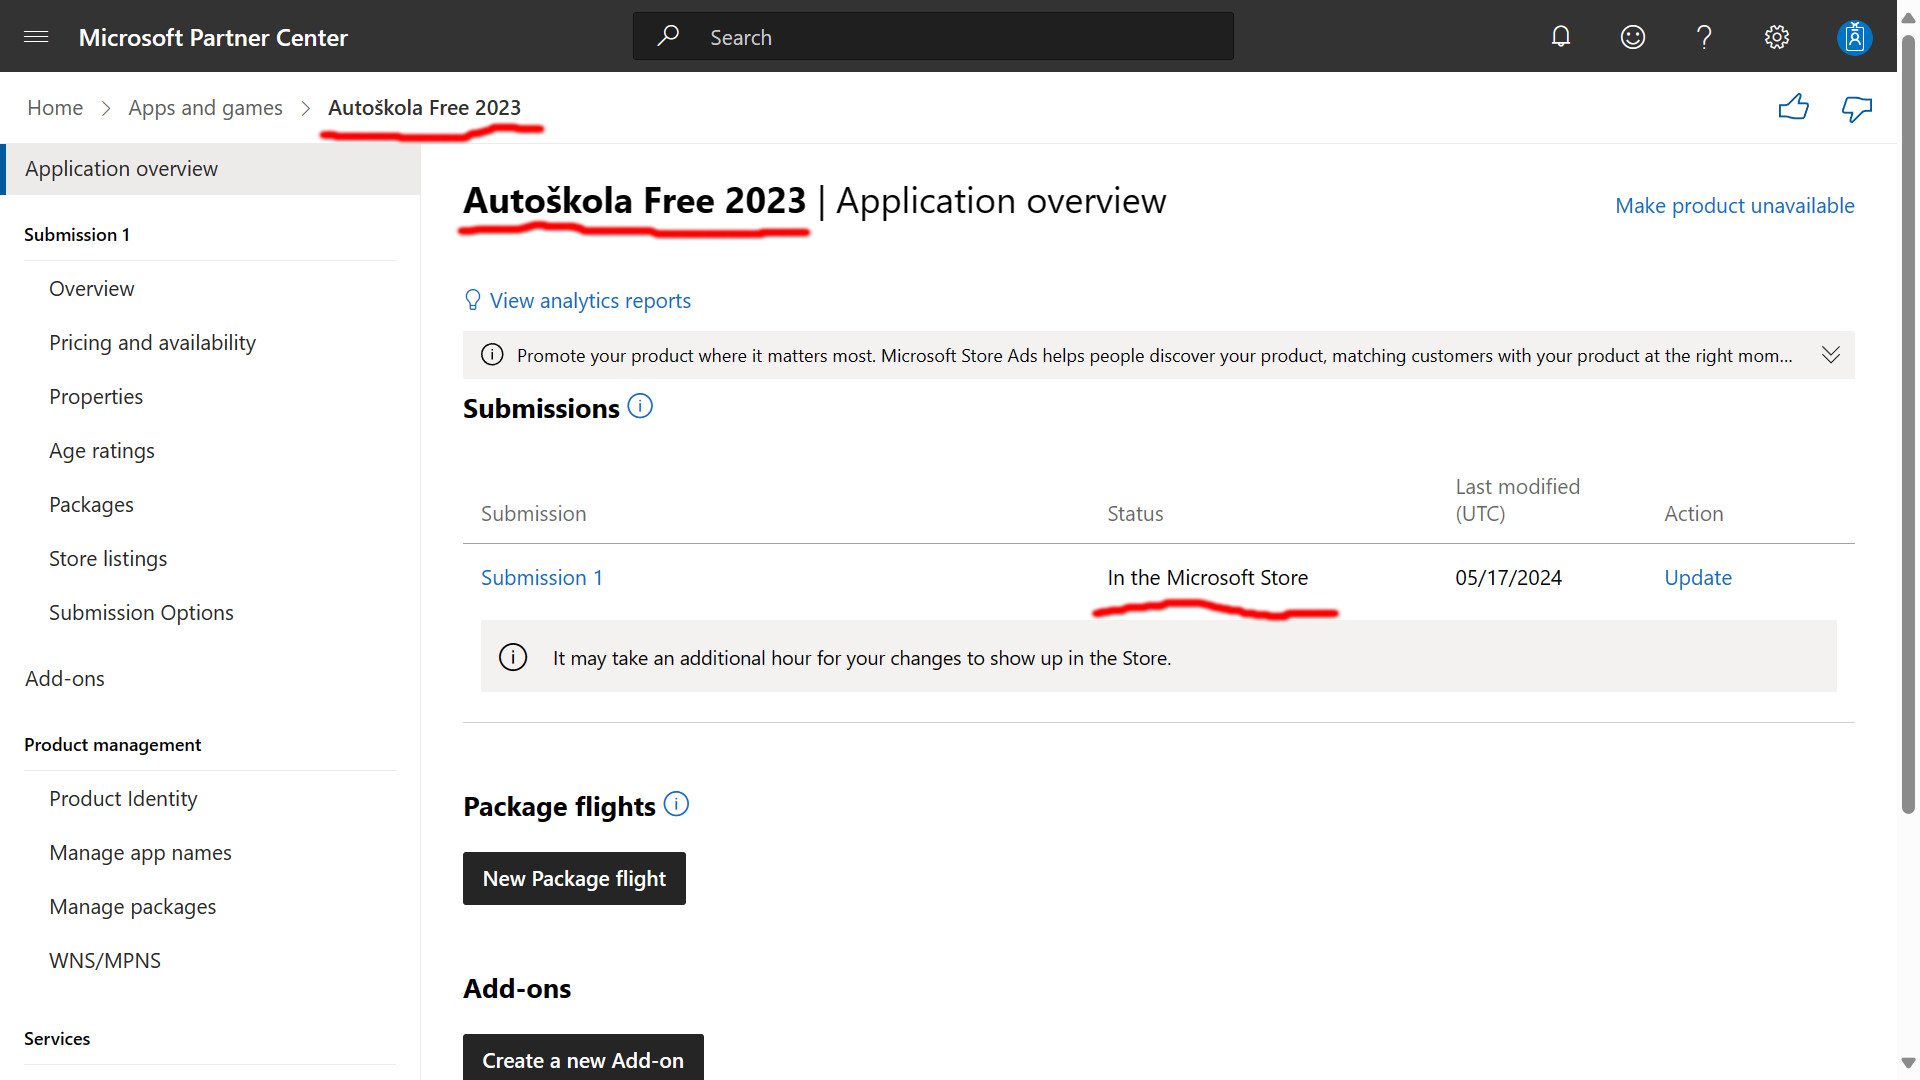Click the Submissions info icon
The image size is (1920, 1080).
(x=640, y=406)
